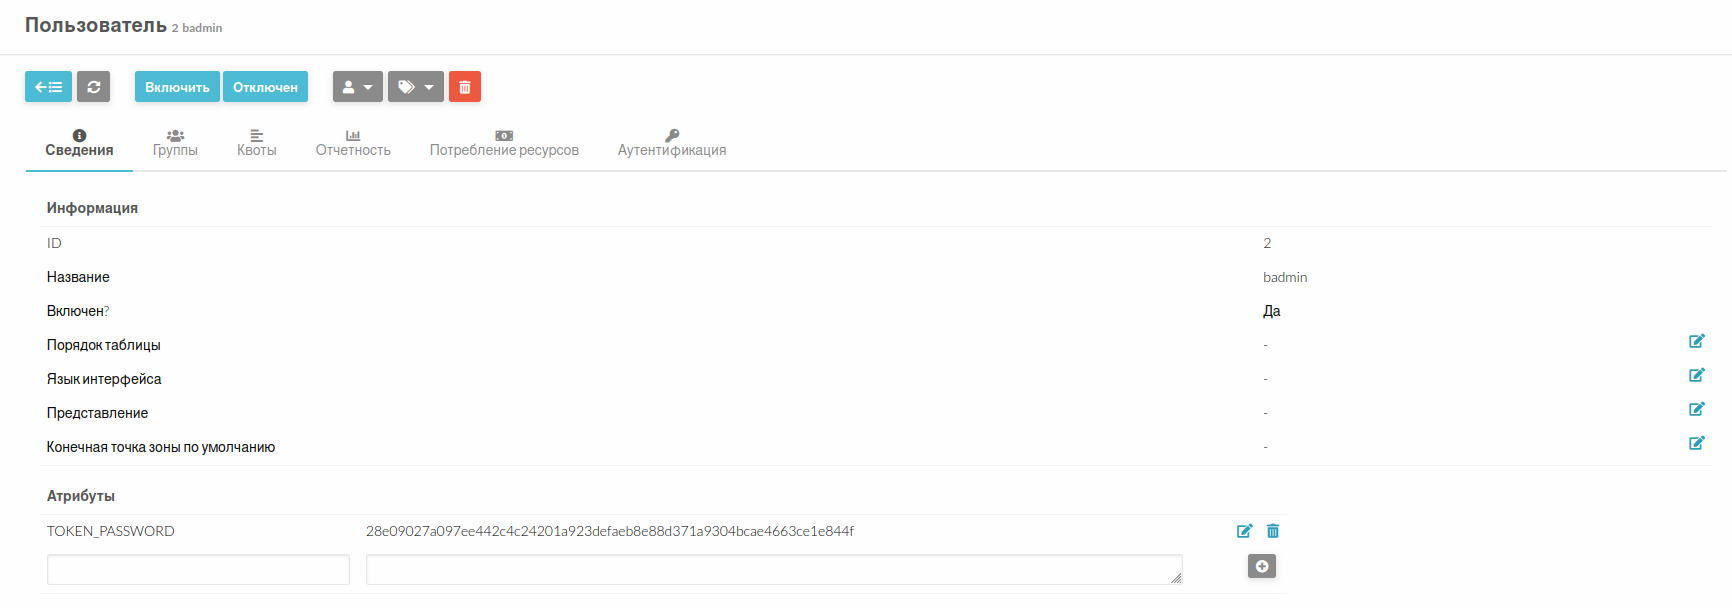Click the TOKEN_PASSWORD attribute name
Viewport: 1732px width, 608px height.
[x=111, y=531]
